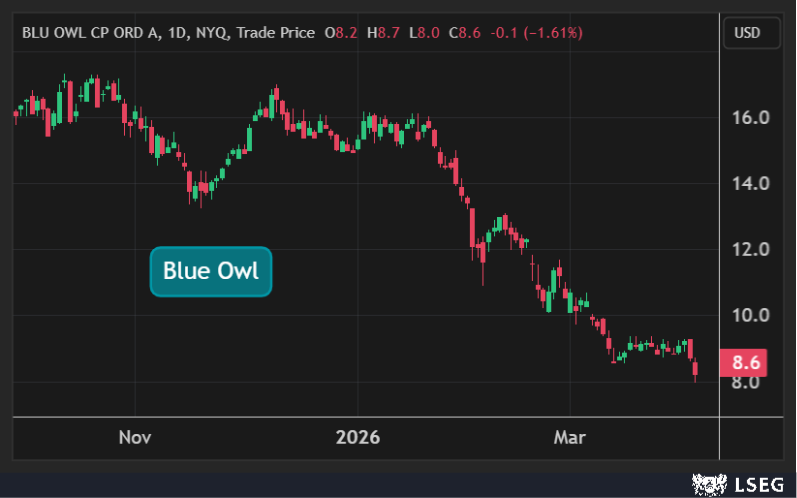Click the 10.0 price axis label
The image size is (797, 498).
(x=750, y=316)
